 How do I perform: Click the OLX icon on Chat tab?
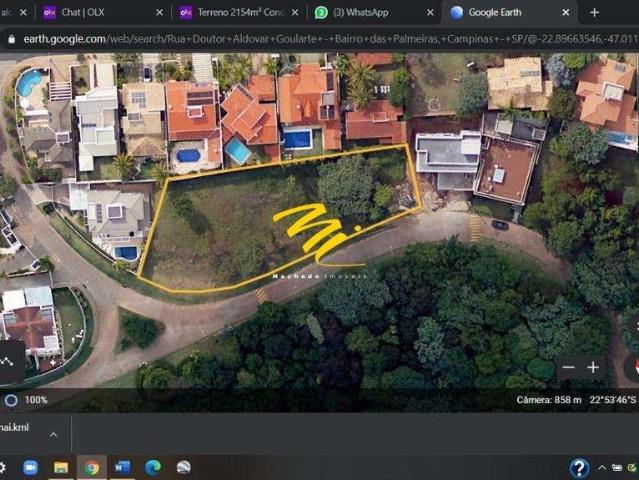click(x=49, y=13)
